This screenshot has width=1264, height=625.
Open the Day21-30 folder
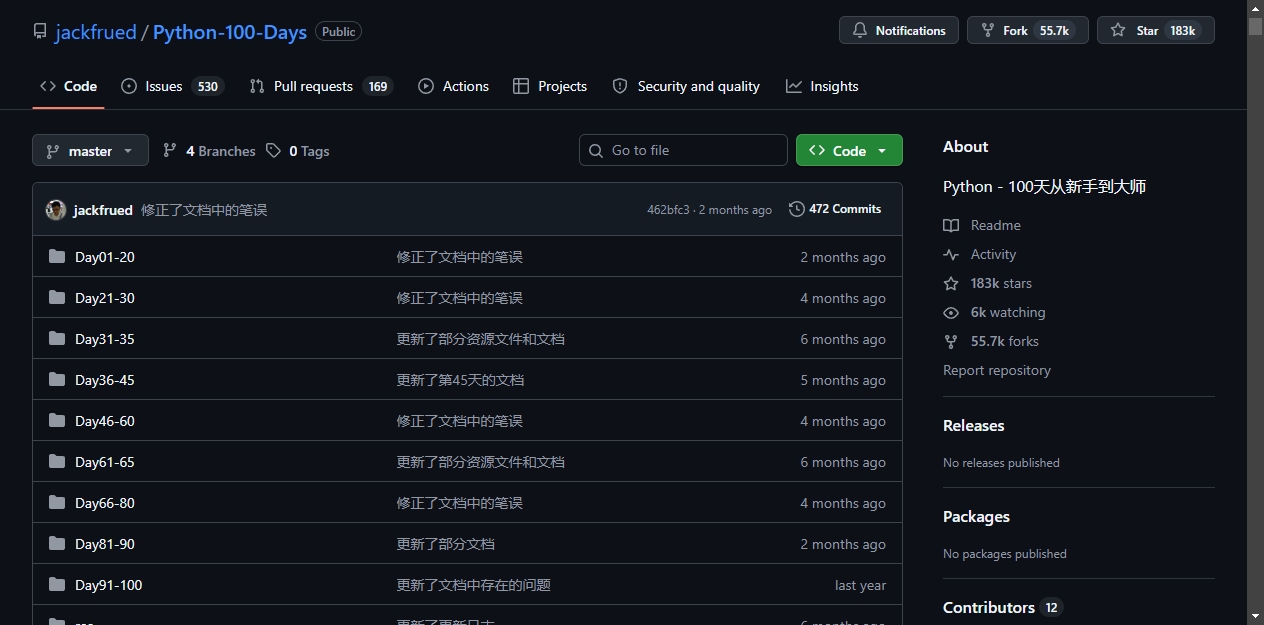pos(105,298)
